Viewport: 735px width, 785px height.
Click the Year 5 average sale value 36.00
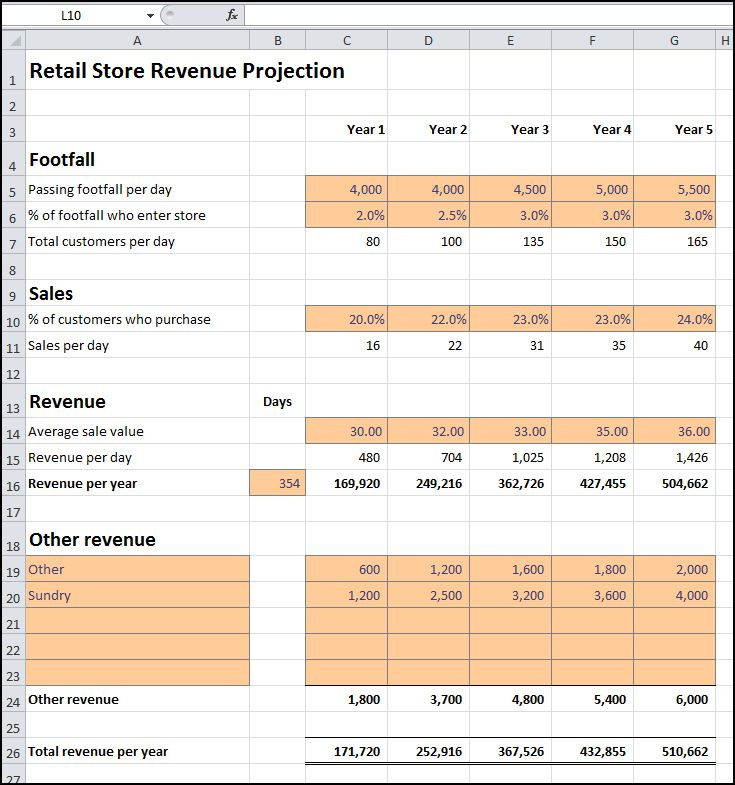[674, 431]
